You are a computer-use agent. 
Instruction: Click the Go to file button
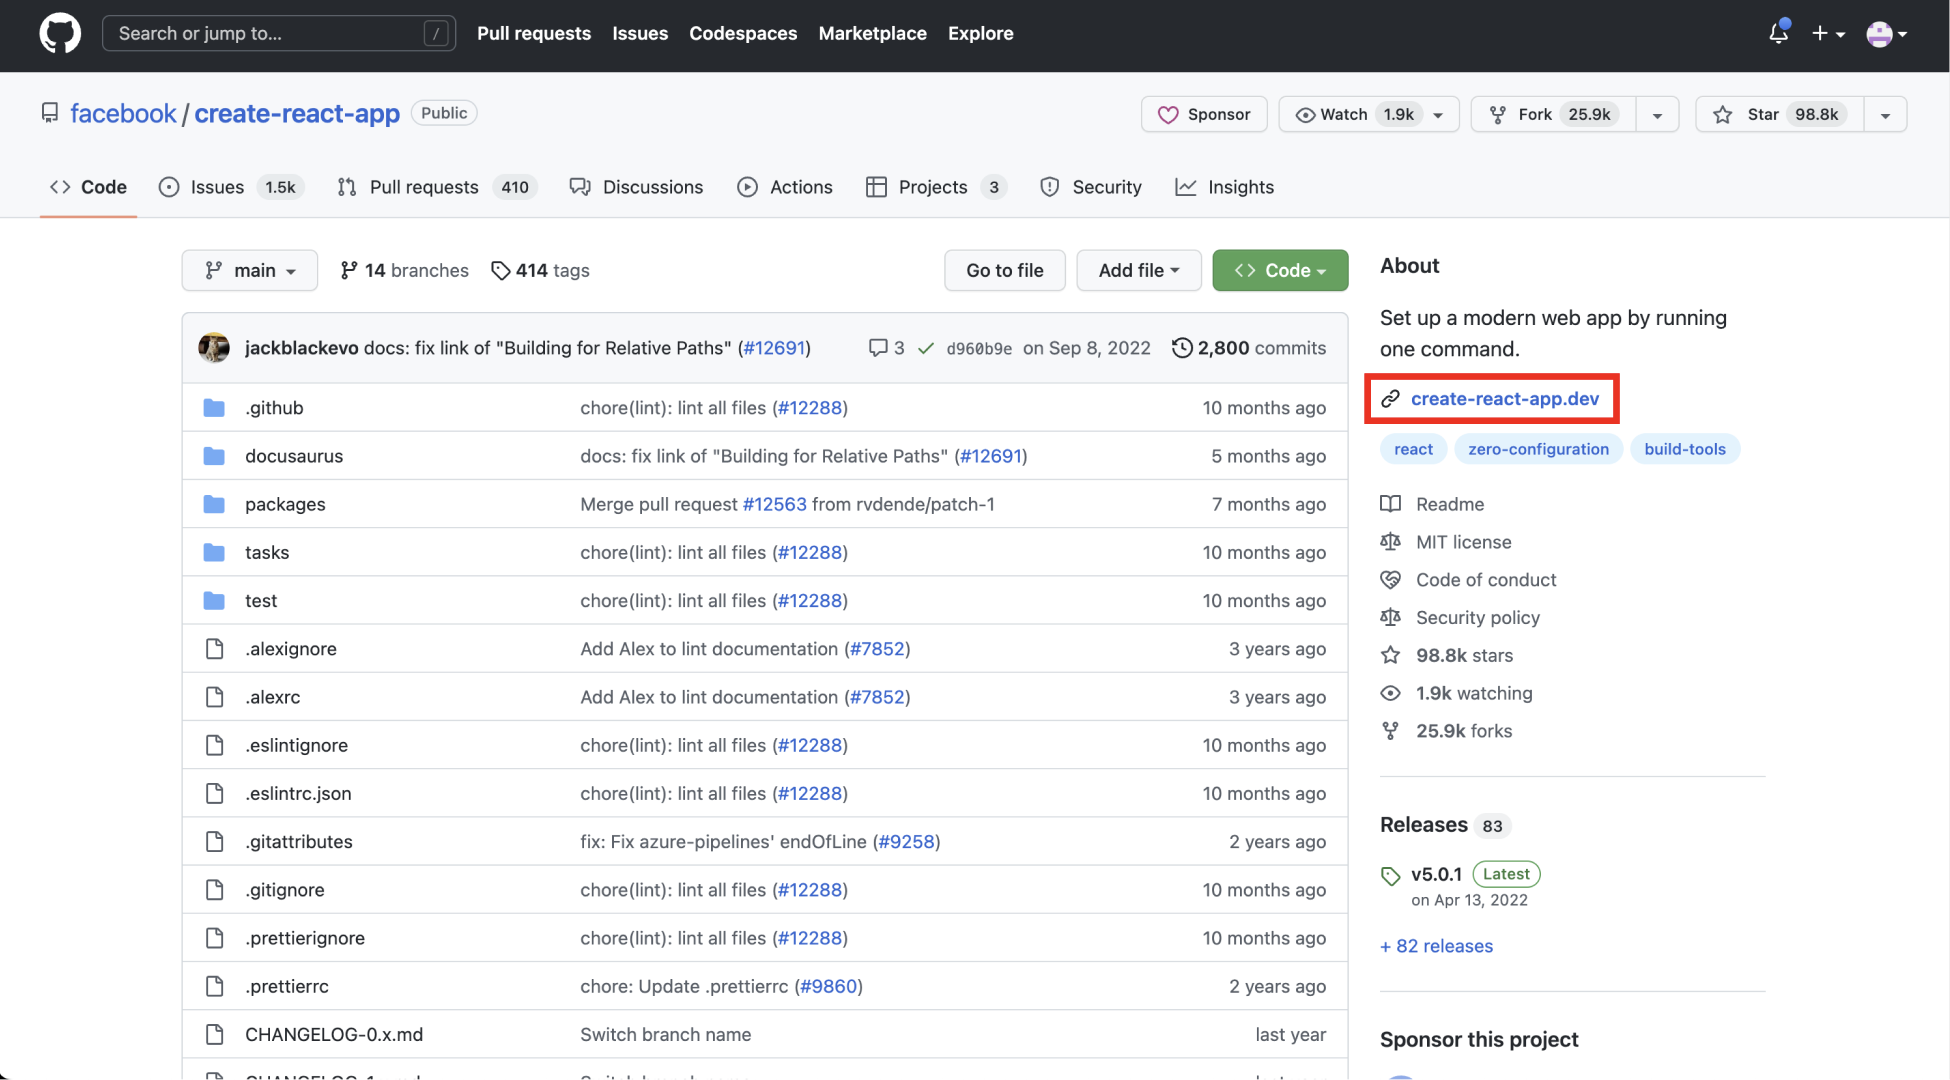pyautogui.click(x=1004, y=270)
